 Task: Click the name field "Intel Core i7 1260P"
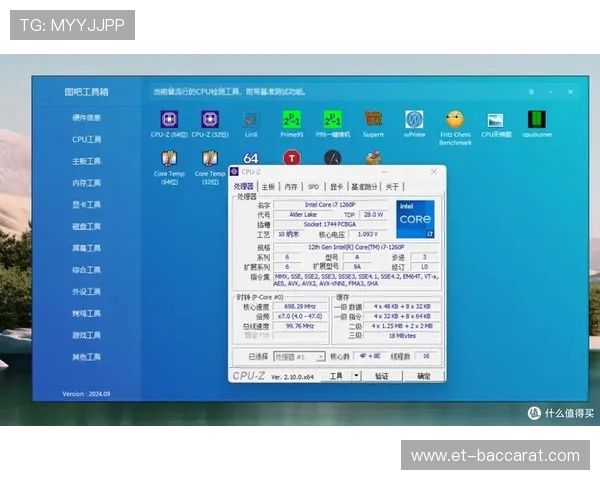330,205
